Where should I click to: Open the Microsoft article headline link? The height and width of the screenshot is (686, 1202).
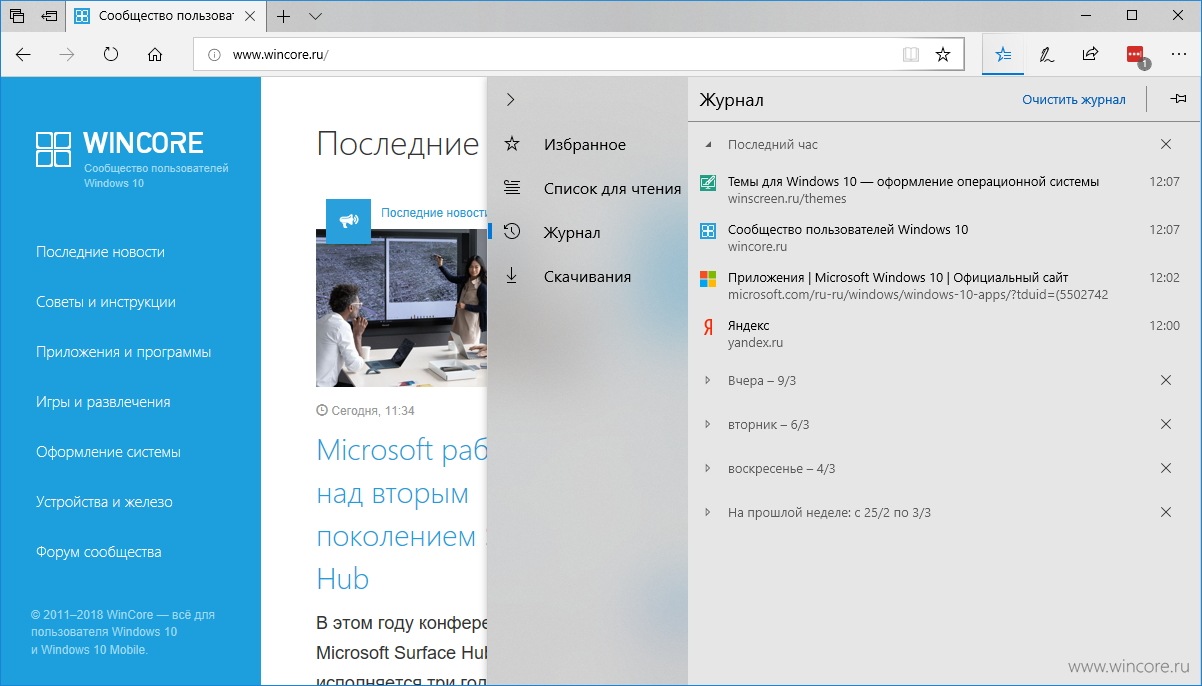click(401, 515)
